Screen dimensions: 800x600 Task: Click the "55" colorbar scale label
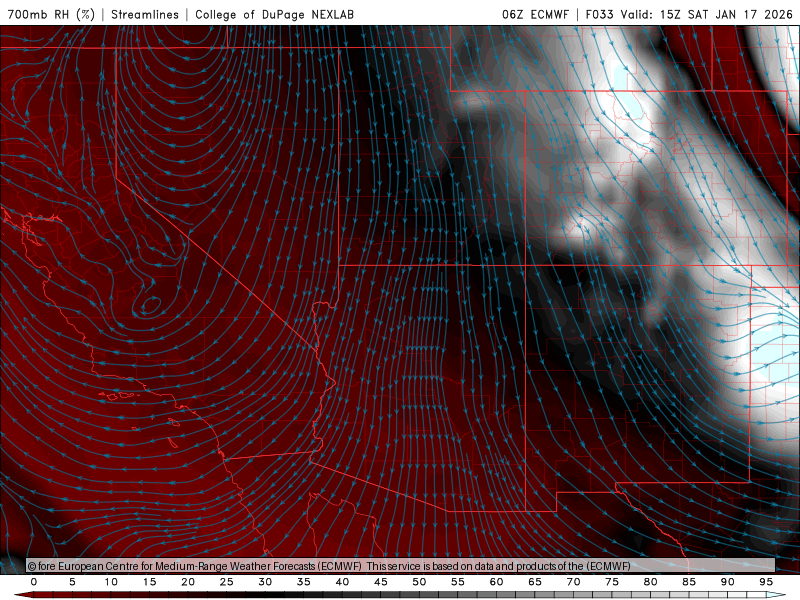tap(458, 582)
